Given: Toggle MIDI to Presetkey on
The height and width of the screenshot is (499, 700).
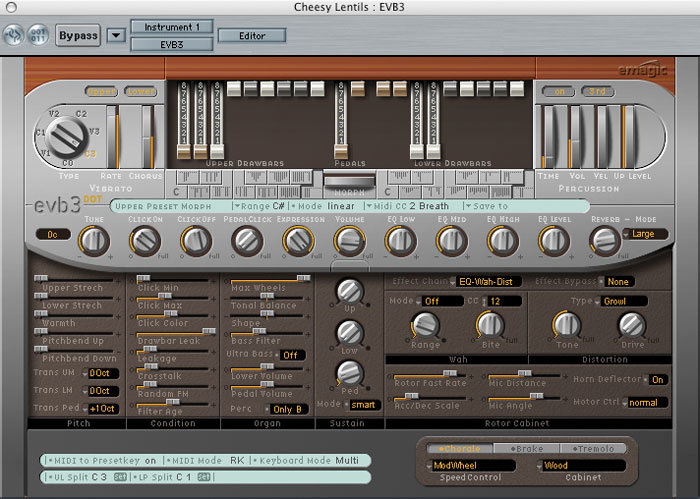Looking at the screenshot, I should tap(150, 461).
